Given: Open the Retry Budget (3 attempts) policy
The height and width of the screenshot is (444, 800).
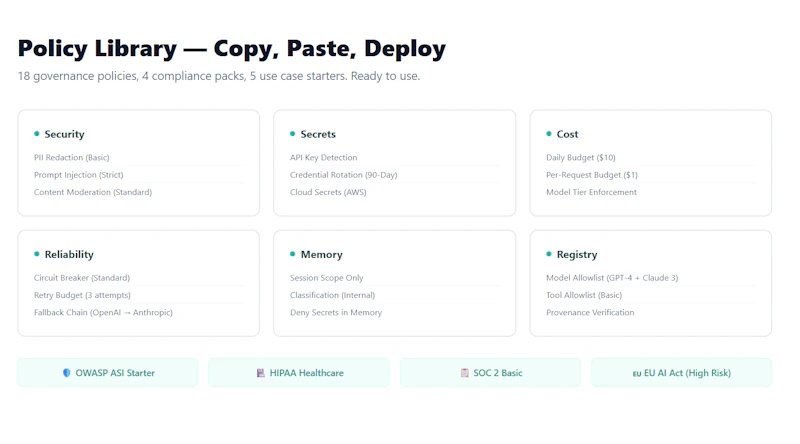Looking at the screenshot, I should click(x=82, y=295).
